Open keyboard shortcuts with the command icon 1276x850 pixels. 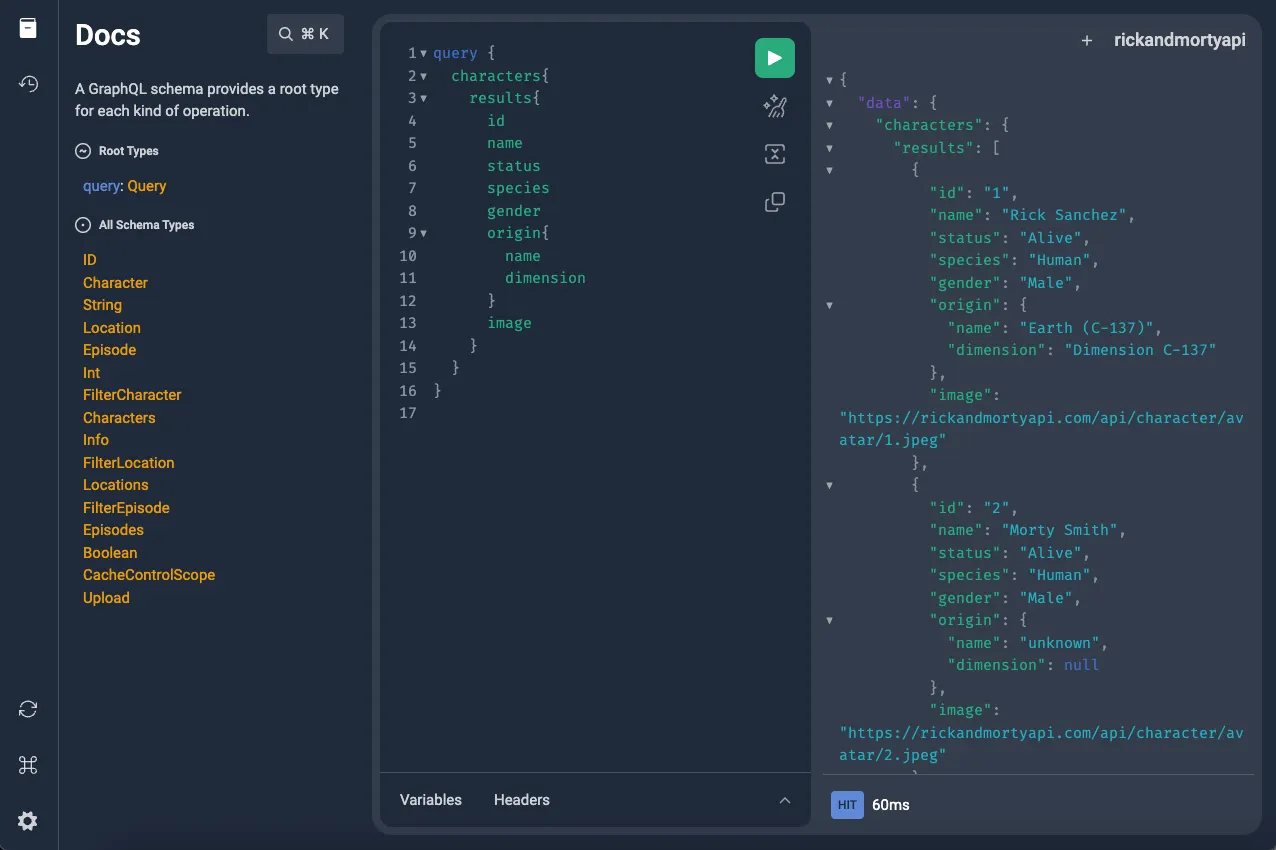point(28,765)
